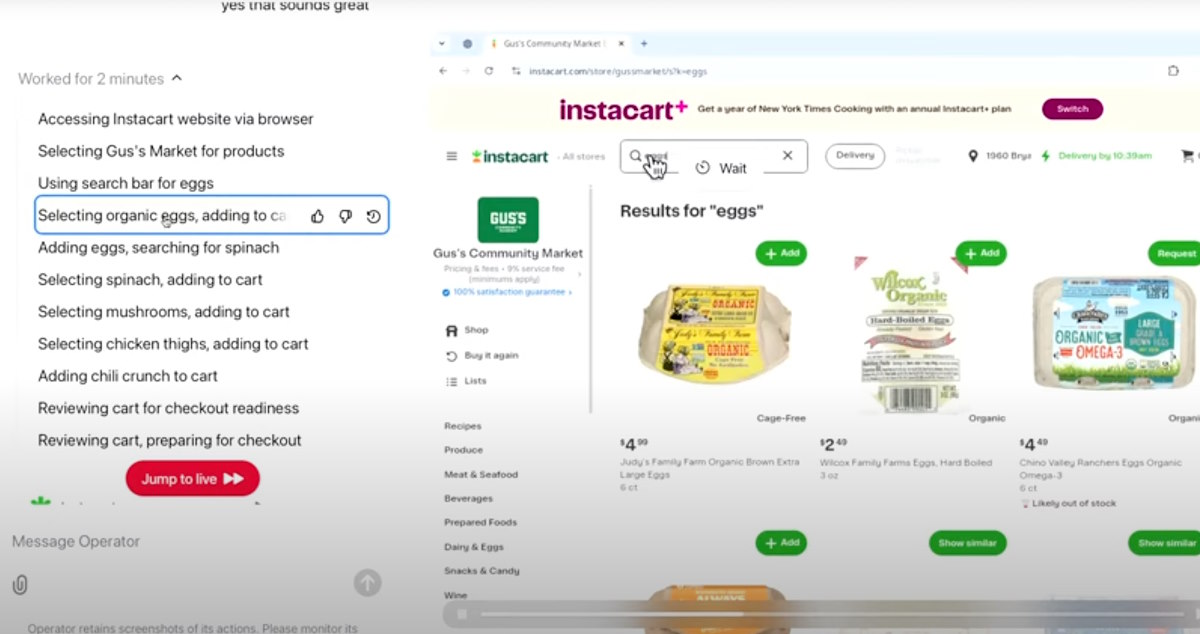Click the paperclip attach icon
The height and width of the screenshot is (634, 1200).
(x=20, y=585)
